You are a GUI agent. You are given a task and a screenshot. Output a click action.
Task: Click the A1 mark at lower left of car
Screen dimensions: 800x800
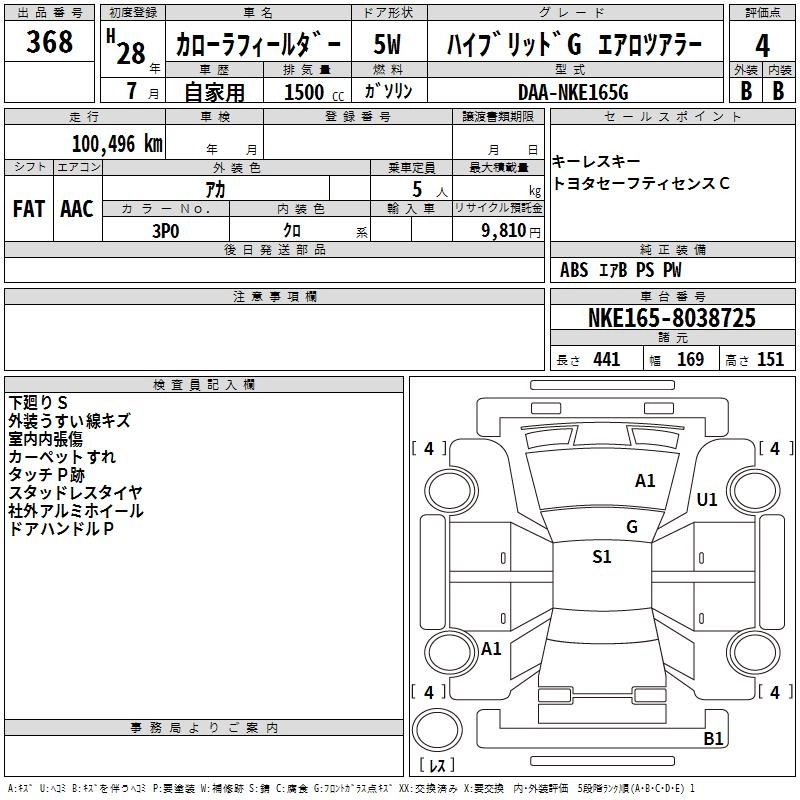point(491,649)
